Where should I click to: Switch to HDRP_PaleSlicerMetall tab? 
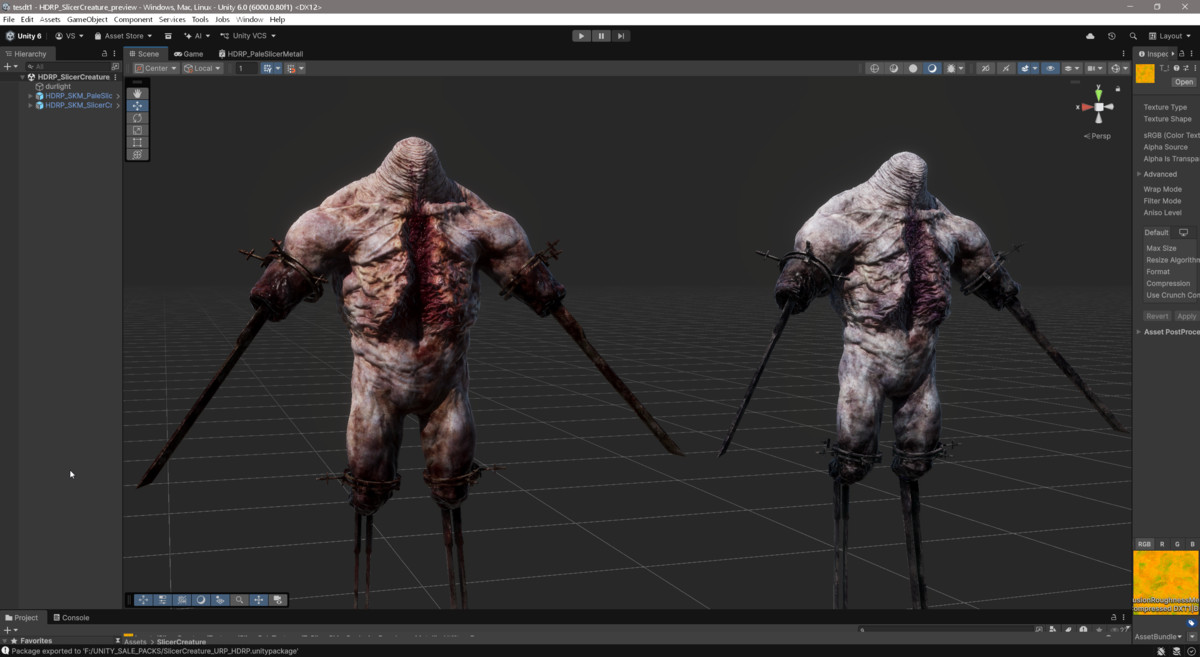click(x=259, y=54)
